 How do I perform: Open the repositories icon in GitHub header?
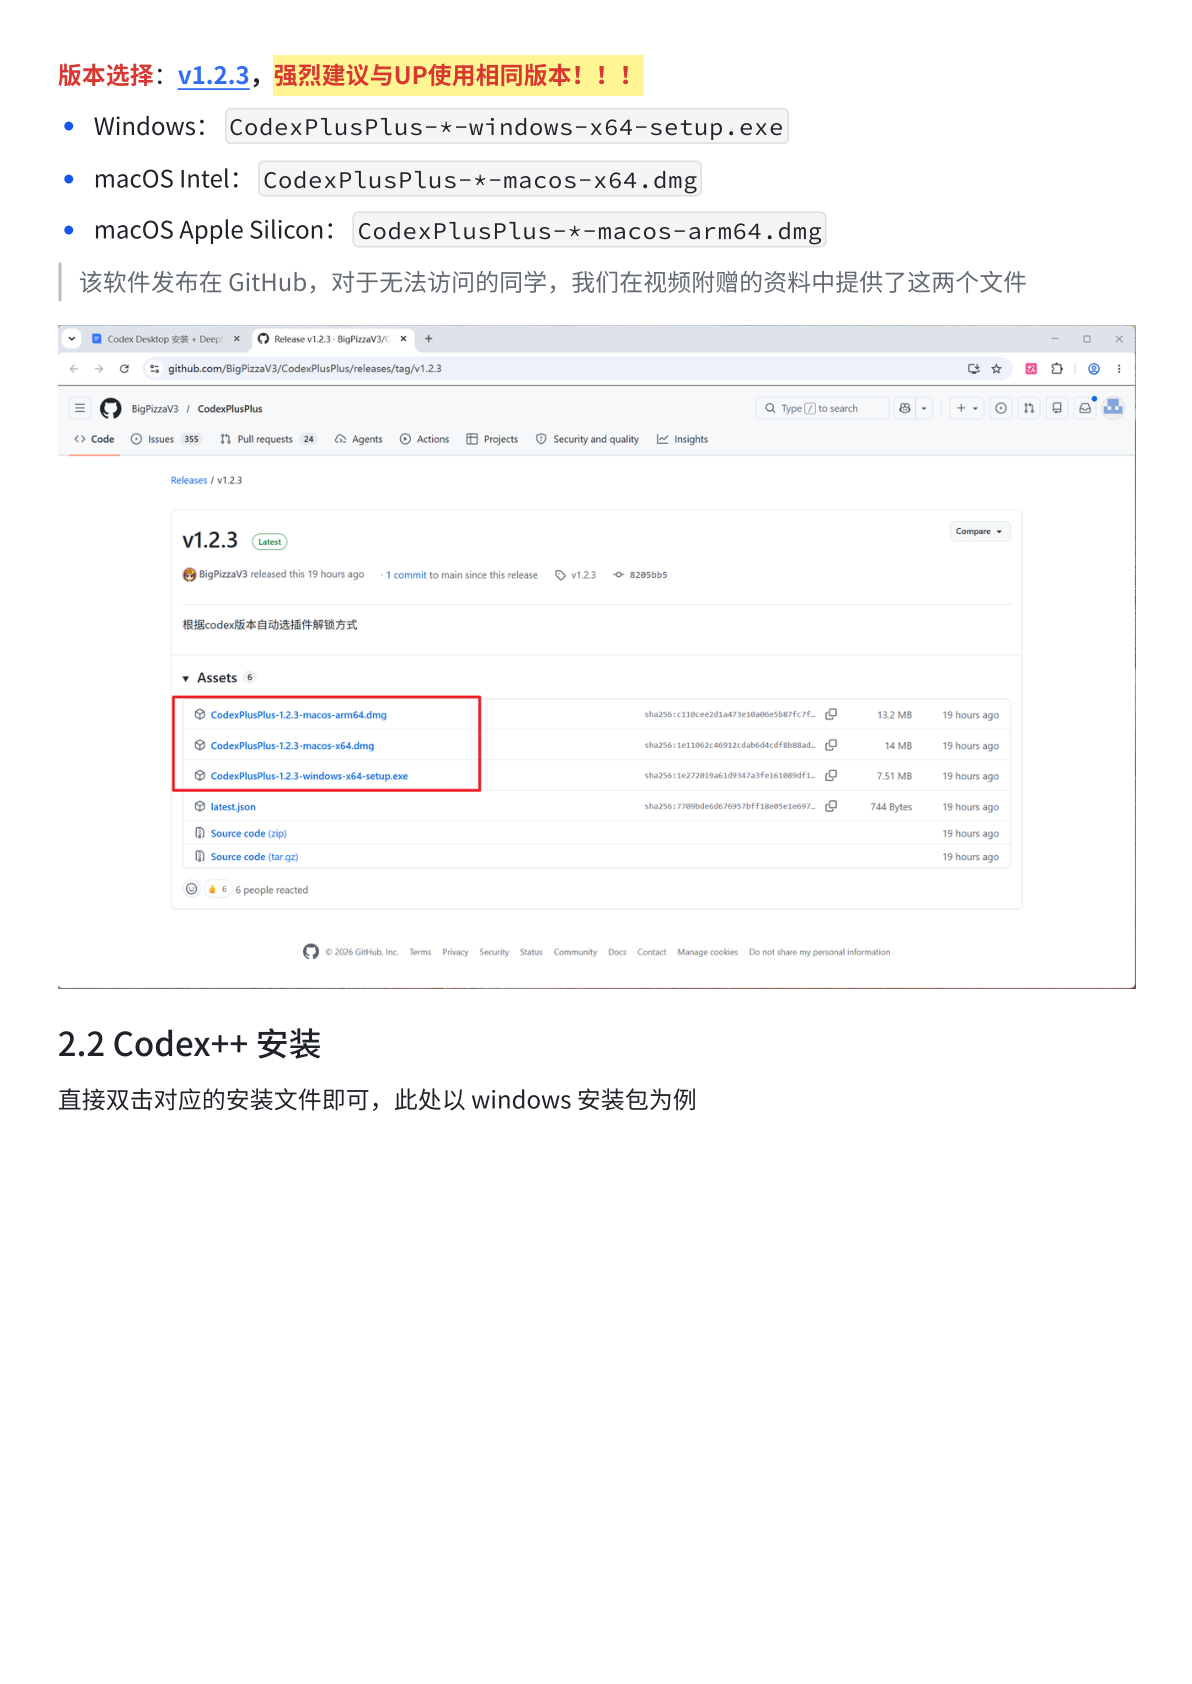pos(1057,408)
